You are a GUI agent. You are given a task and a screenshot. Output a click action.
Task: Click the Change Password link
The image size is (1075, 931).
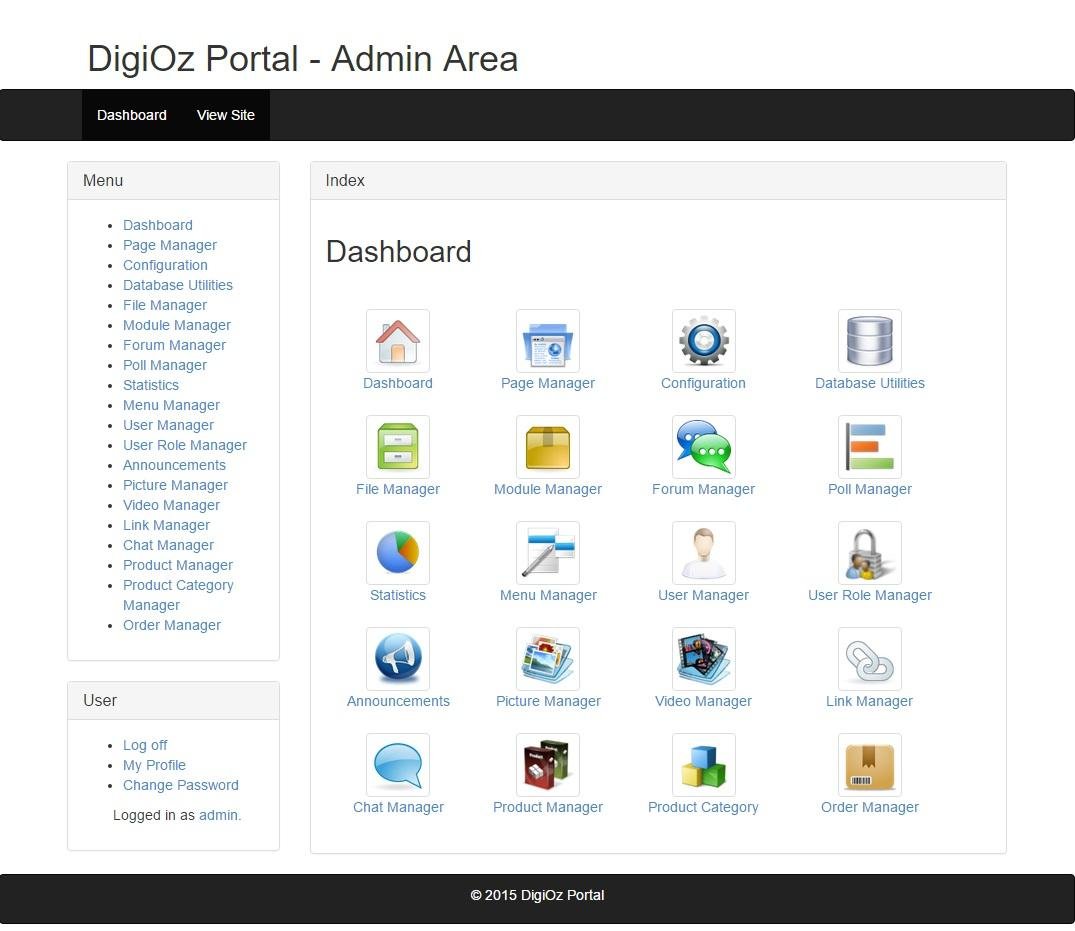pyautogui.click(x=180, y=785)
